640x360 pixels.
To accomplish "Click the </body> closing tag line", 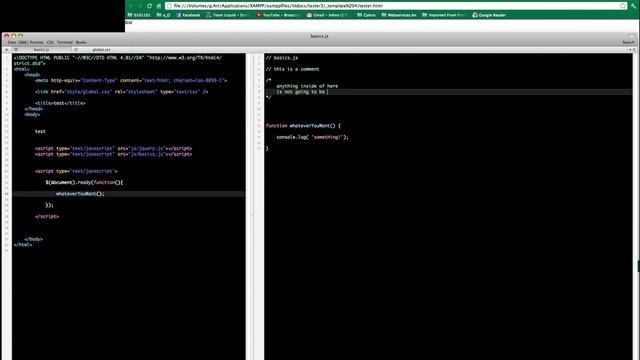I will [33, 239].
